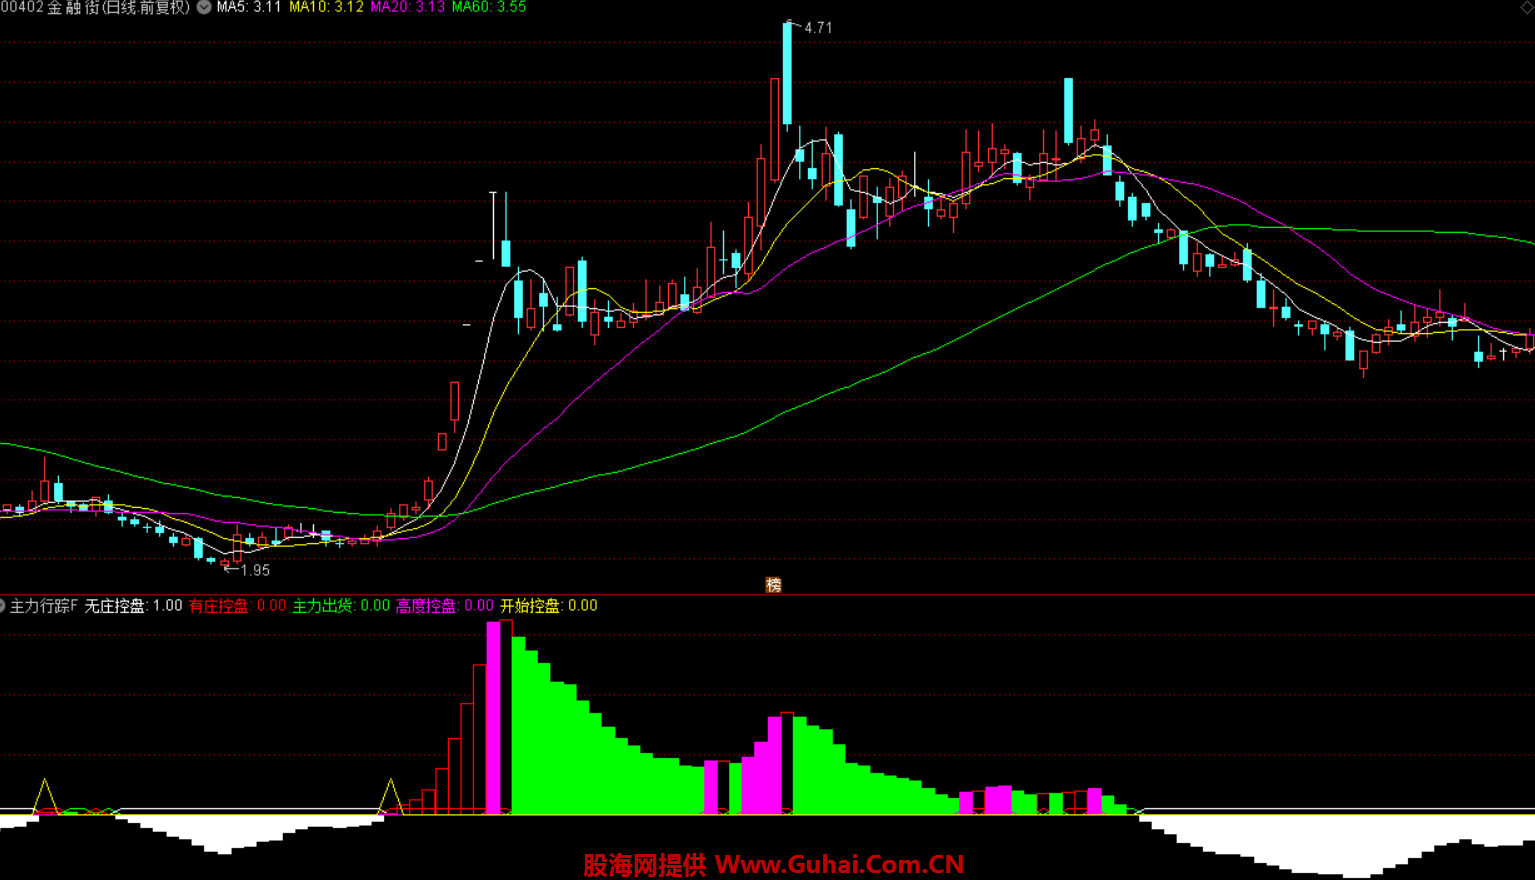This screenshot has width=1535, height=880.
Task: Click the 榜 badge icon on chart
Action: pos(773,585)
